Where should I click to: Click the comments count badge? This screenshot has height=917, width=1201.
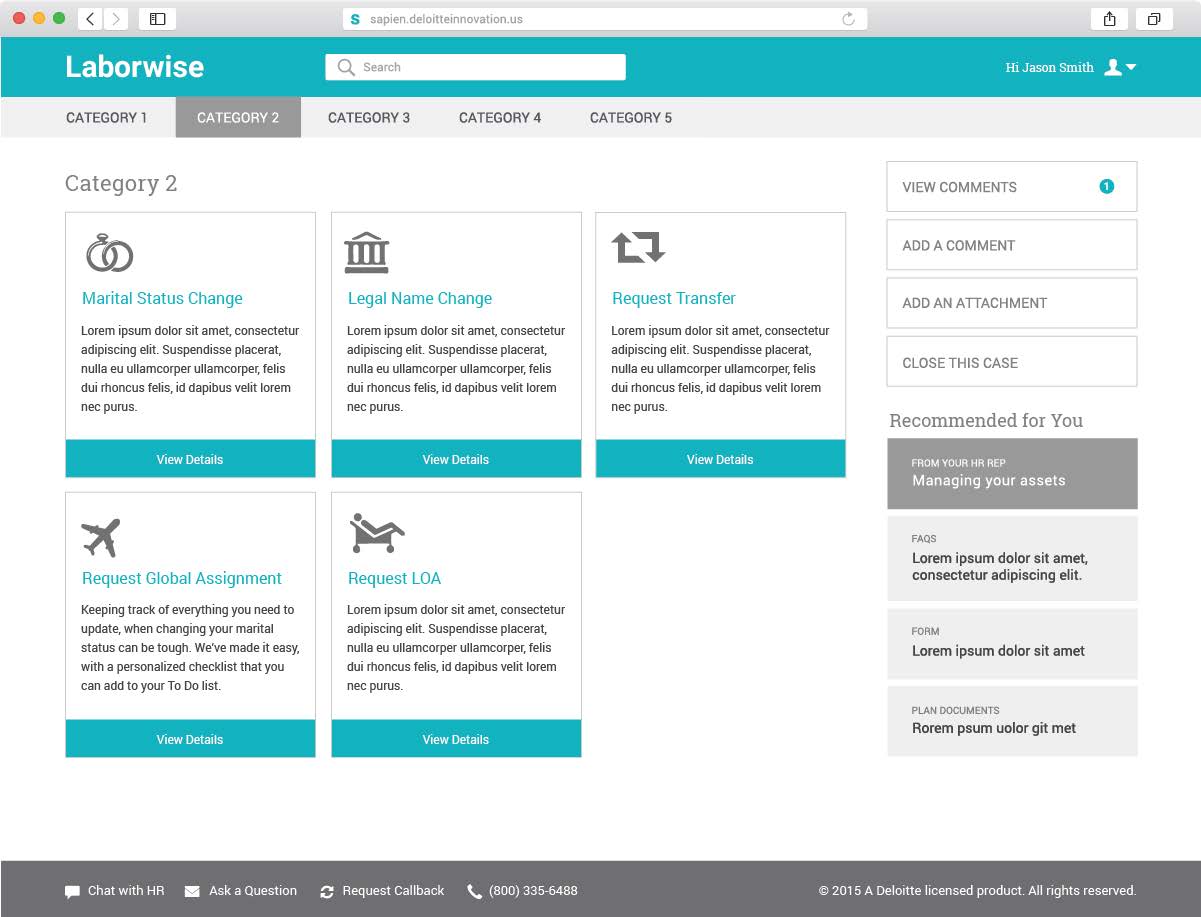tap(1106, 186)
